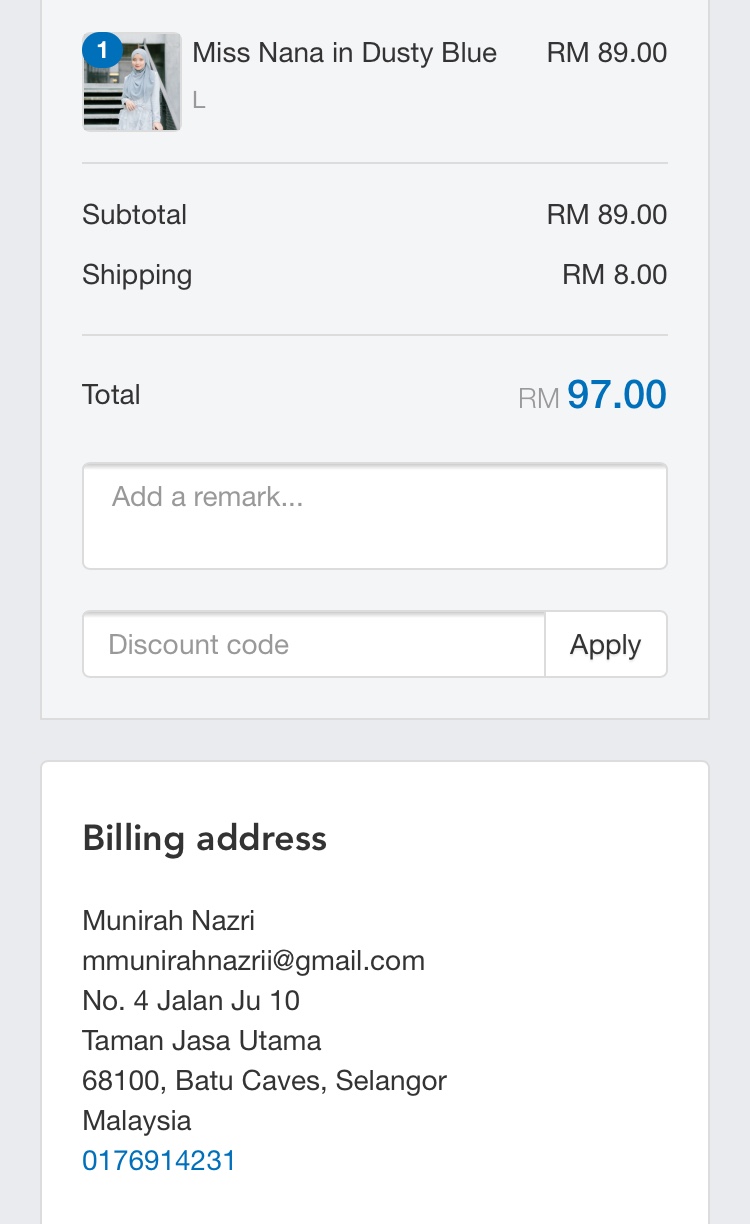This screenshot has width=750, height=1224.
Task: Tap the Total label
Action: pos(111,395)
